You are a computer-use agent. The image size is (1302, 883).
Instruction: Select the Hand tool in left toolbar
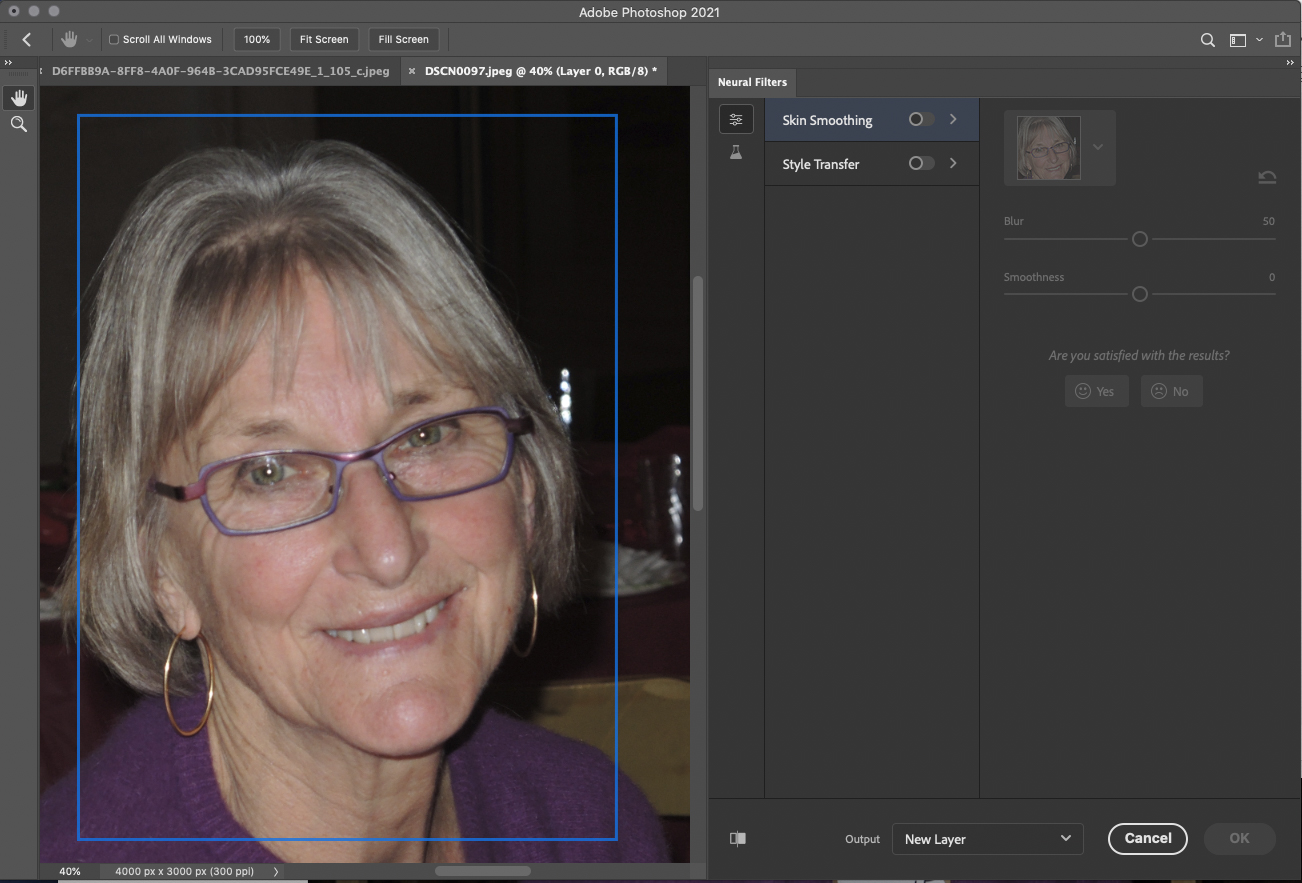click(19, 97)
